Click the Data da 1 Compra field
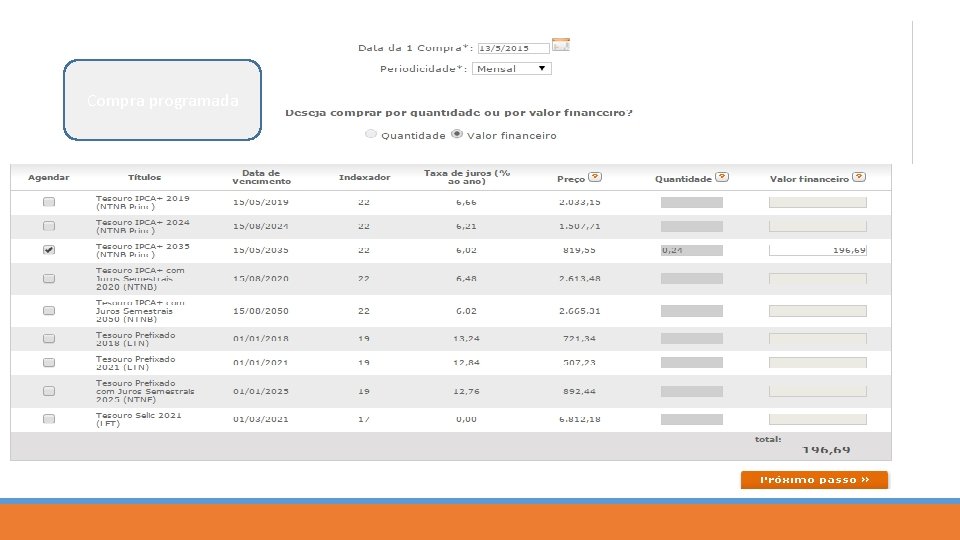Screen dimensions: 960x540 click(514, 48)
